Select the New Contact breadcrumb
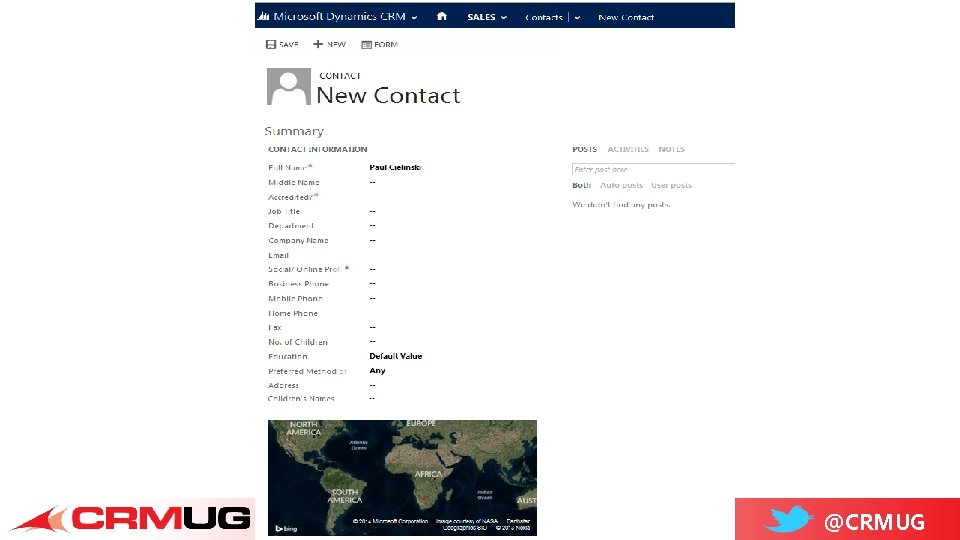Viewport: 960px width, 540px height. (x=626, y=17)
